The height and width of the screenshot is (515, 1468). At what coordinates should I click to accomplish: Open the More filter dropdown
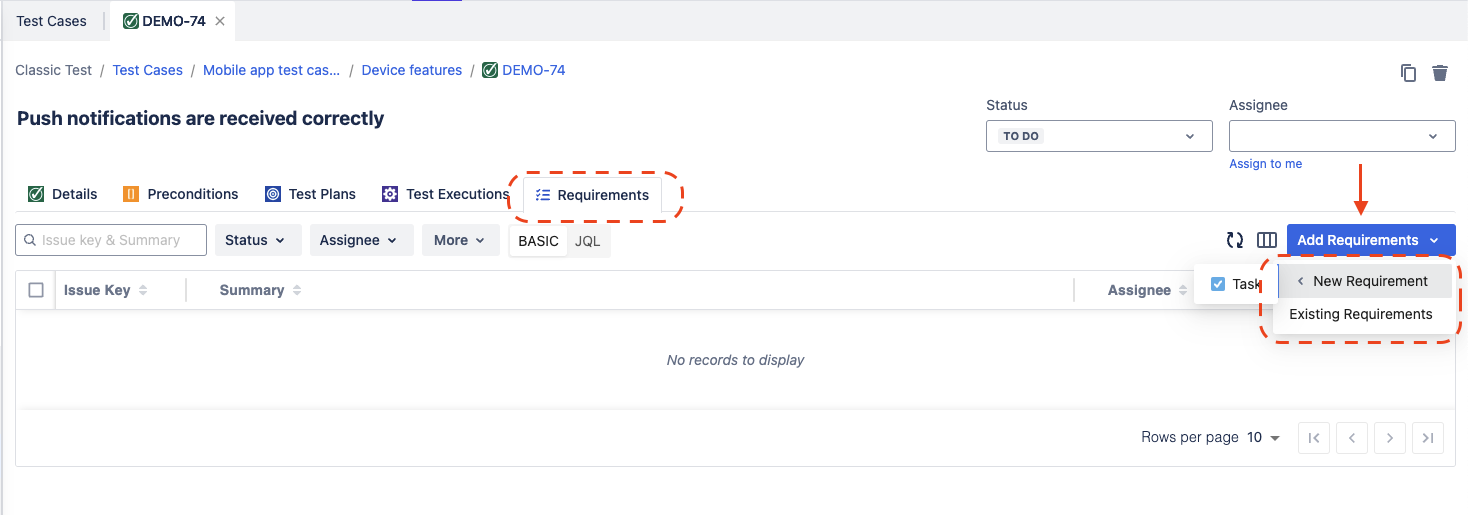click(x=460, y=240)
